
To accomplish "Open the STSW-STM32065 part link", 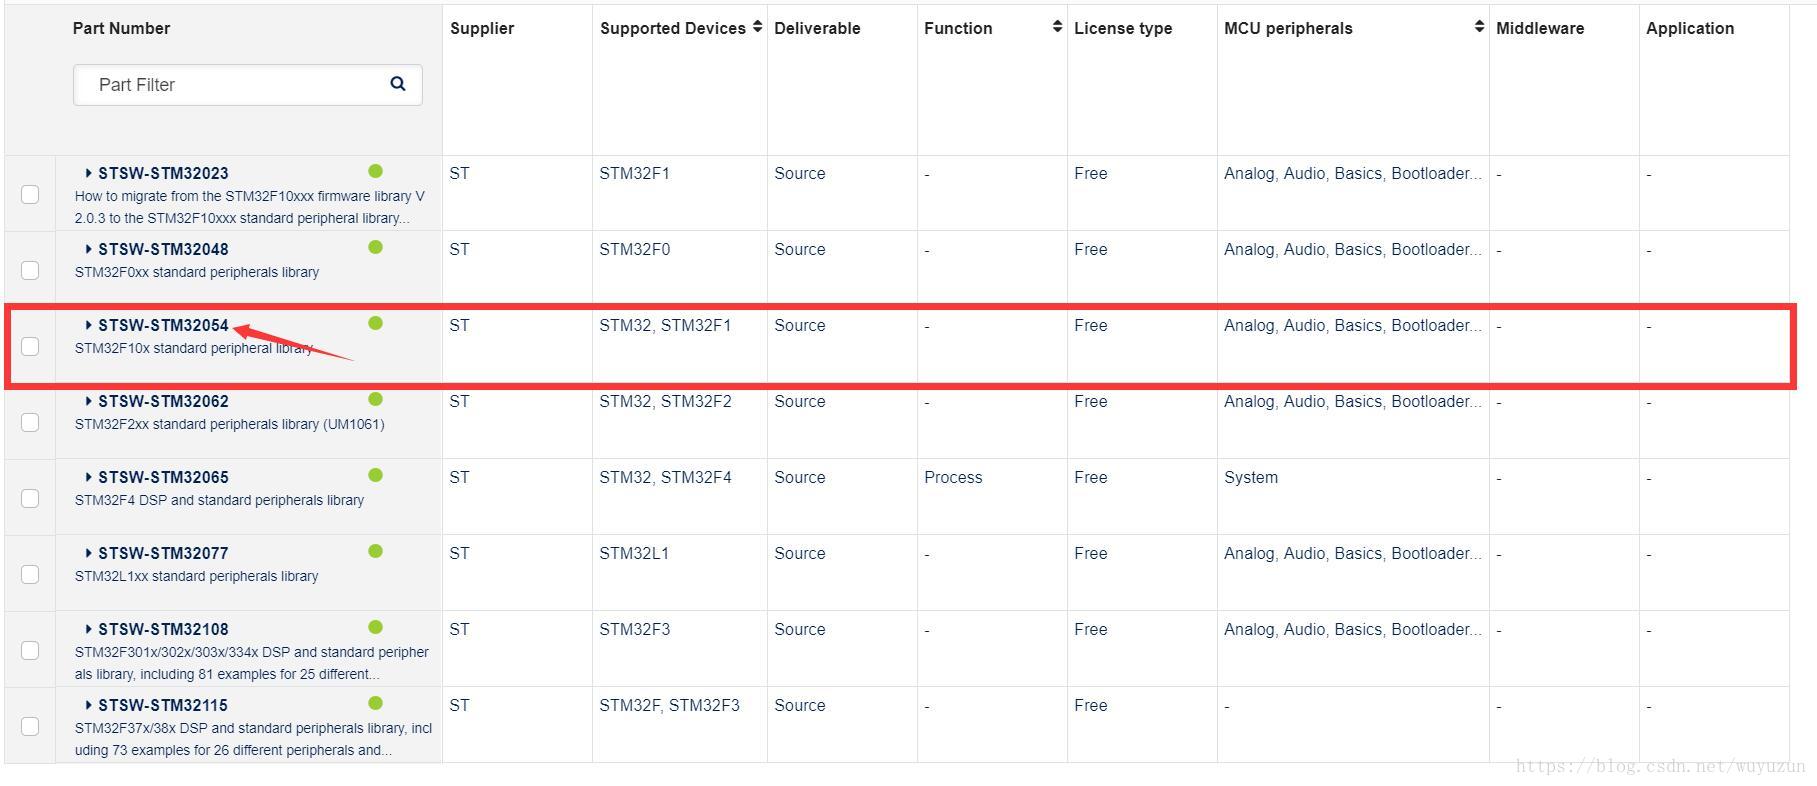I will point(163,477).
